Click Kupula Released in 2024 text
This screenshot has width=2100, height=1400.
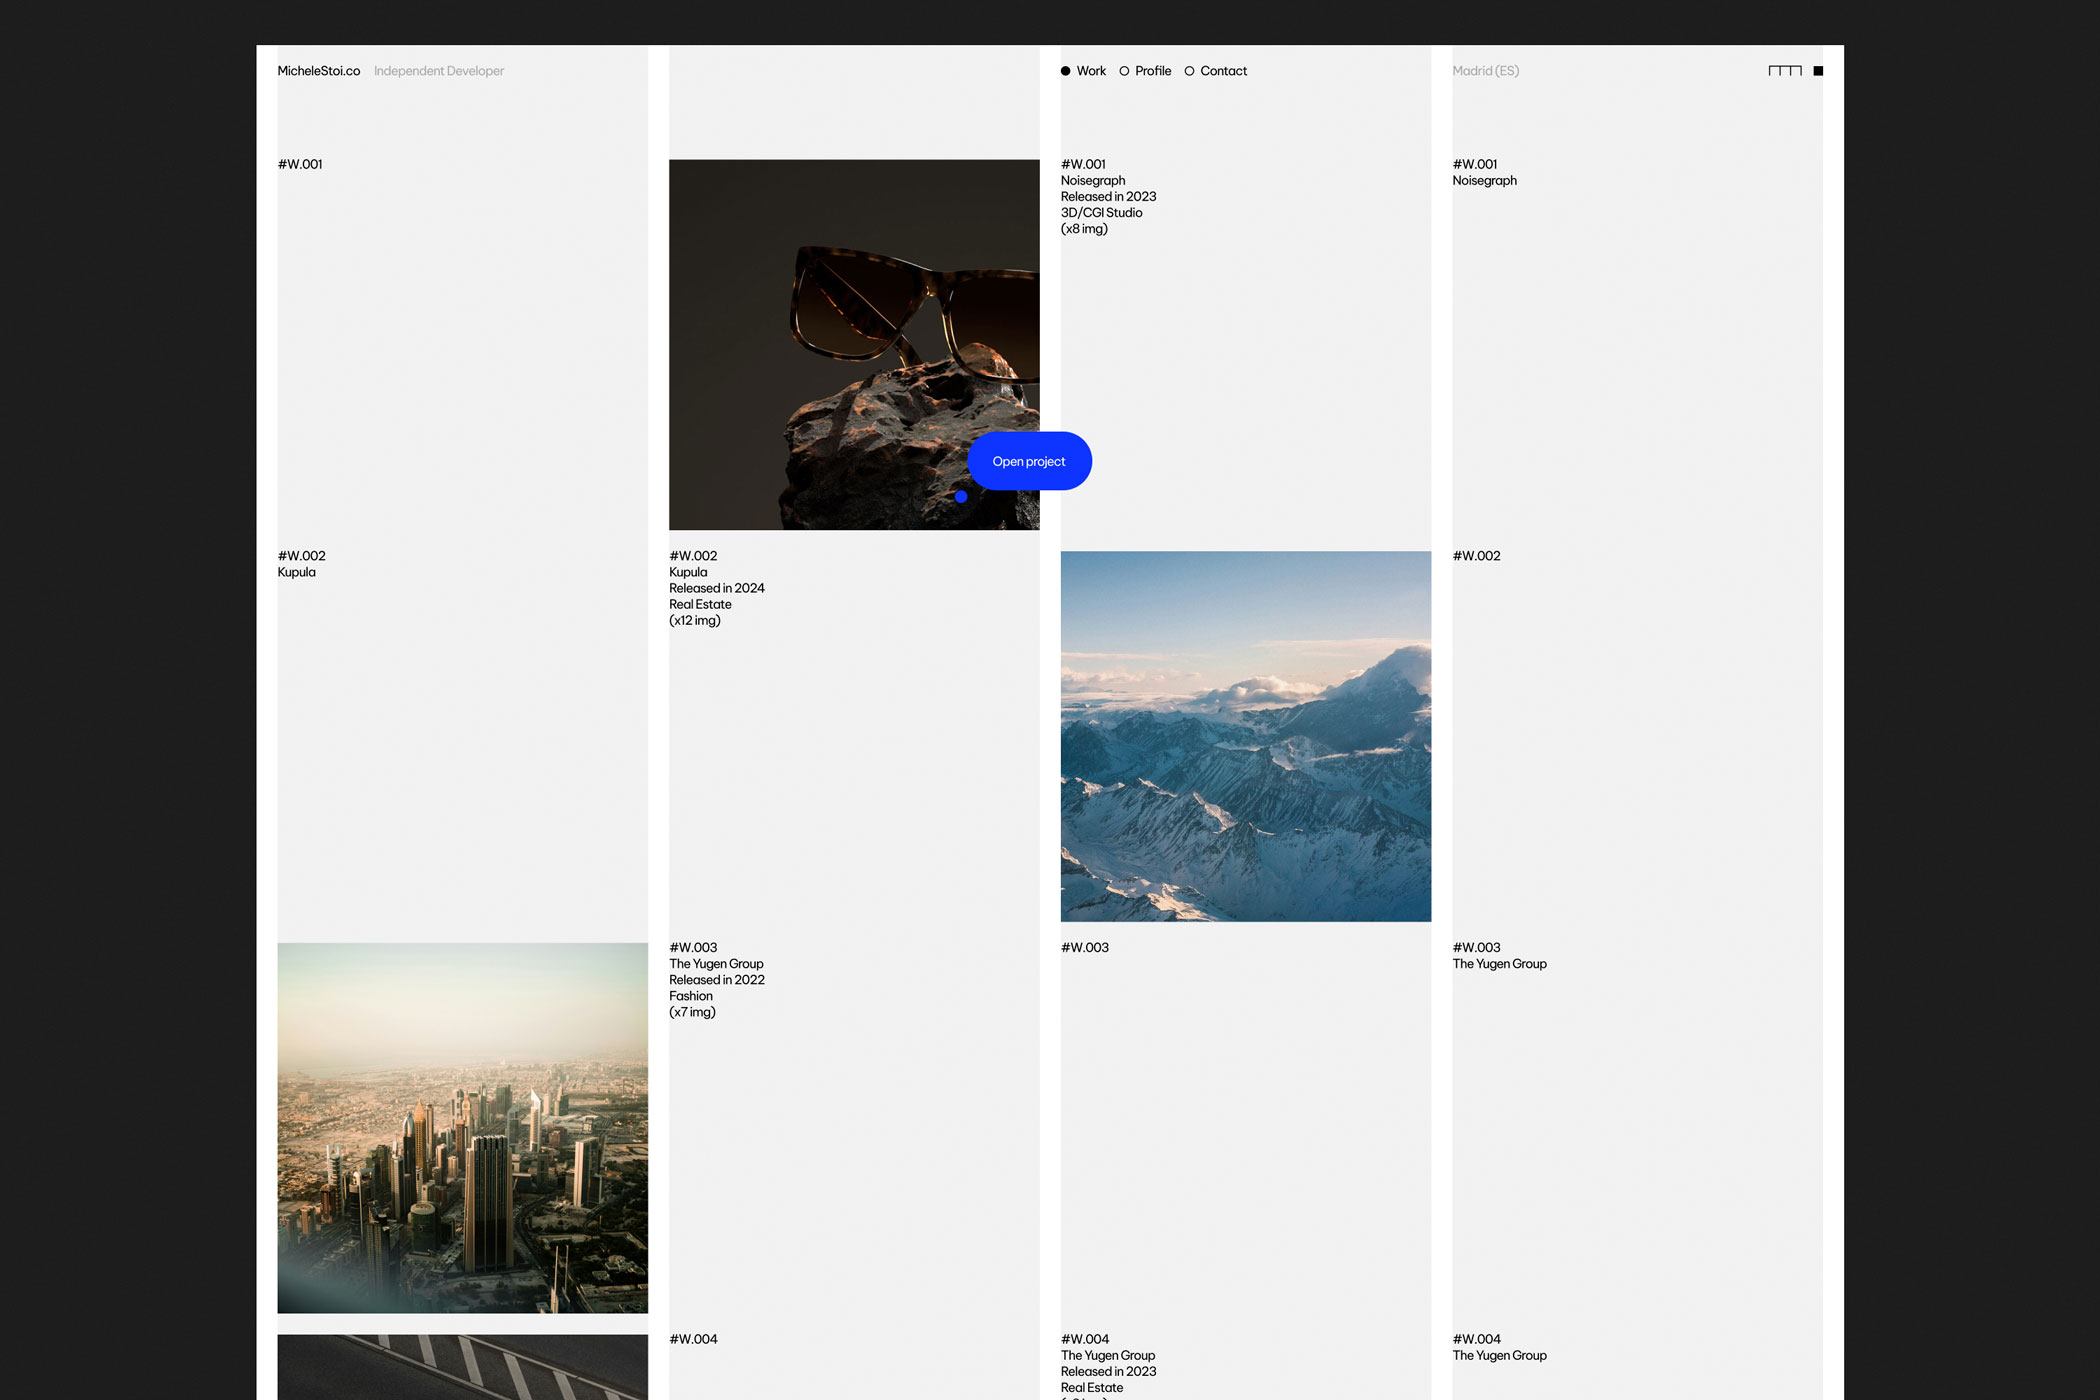(x=716, y=588)
